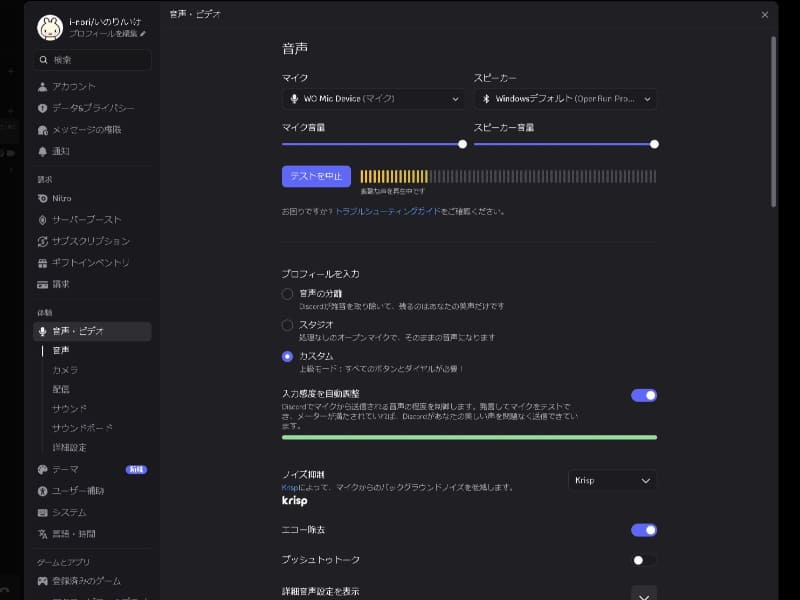Open ギフトインベントリ settings page
The width and height of the screenshot is (800, 600).
(x=92, y=263)
